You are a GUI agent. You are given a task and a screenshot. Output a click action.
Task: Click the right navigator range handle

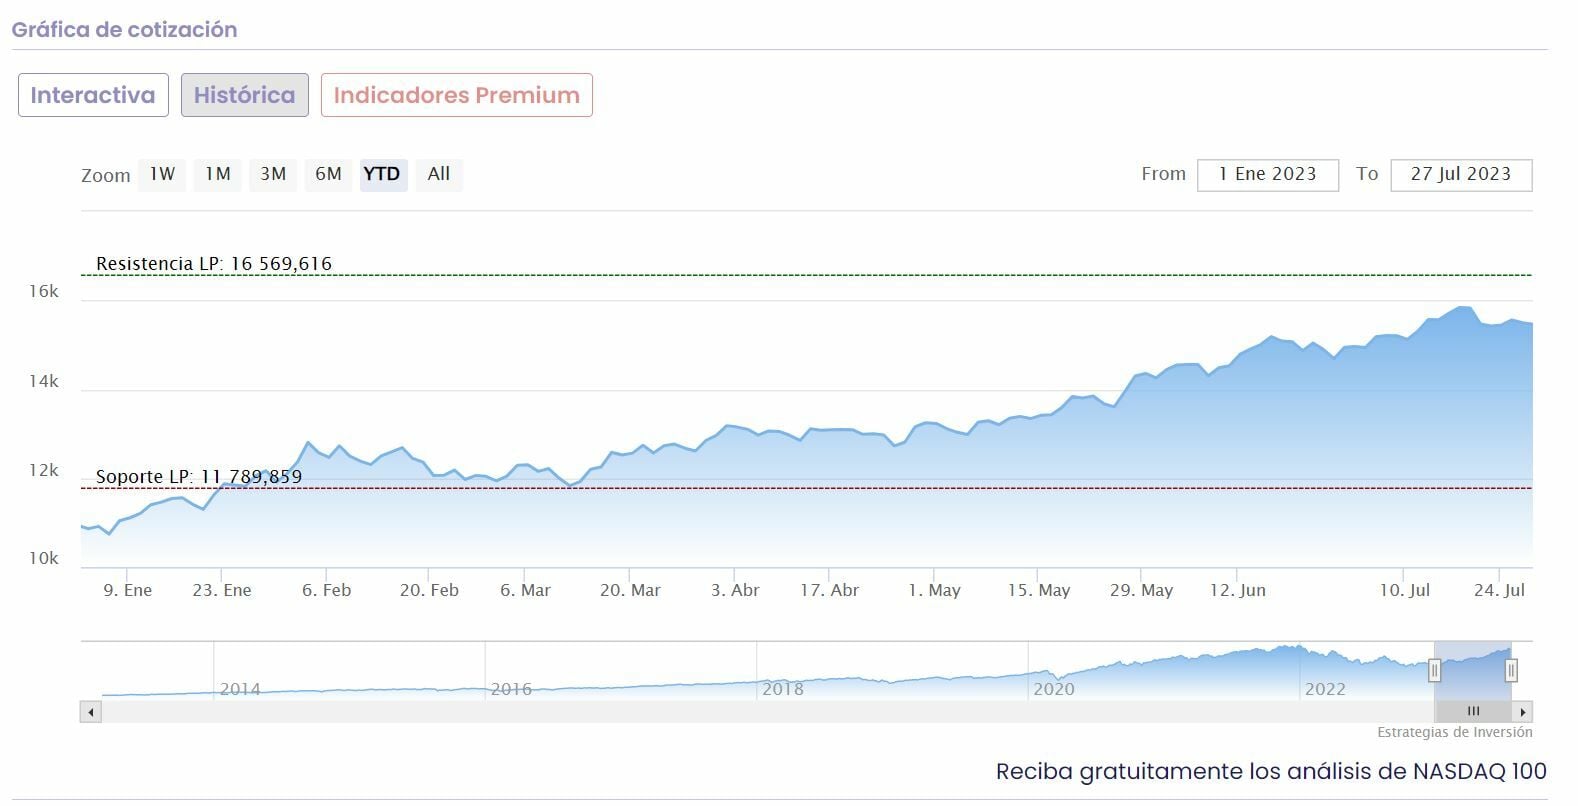coord(1511,670)
